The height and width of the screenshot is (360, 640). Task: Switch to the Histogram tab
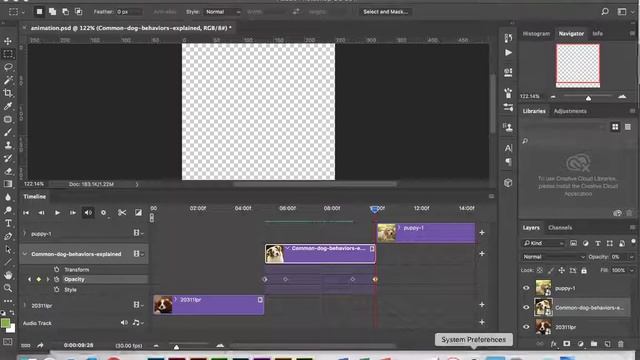(x=536, y=33)
